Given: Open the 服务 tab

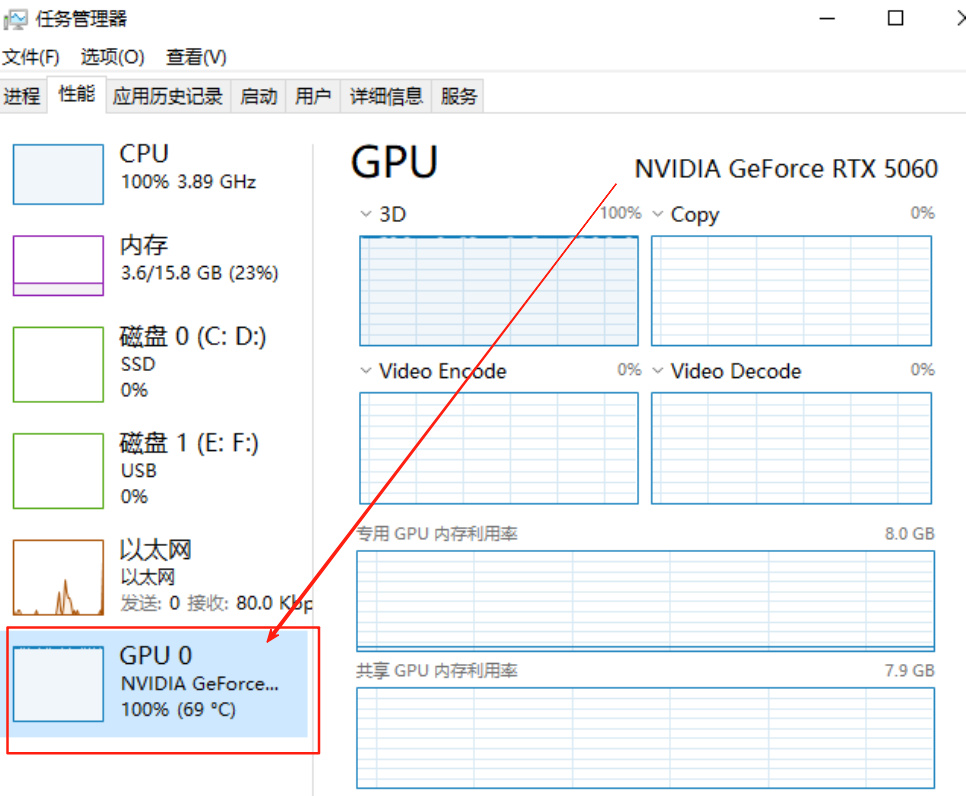Looking at the screenshot, I should [x=459, y=96].
